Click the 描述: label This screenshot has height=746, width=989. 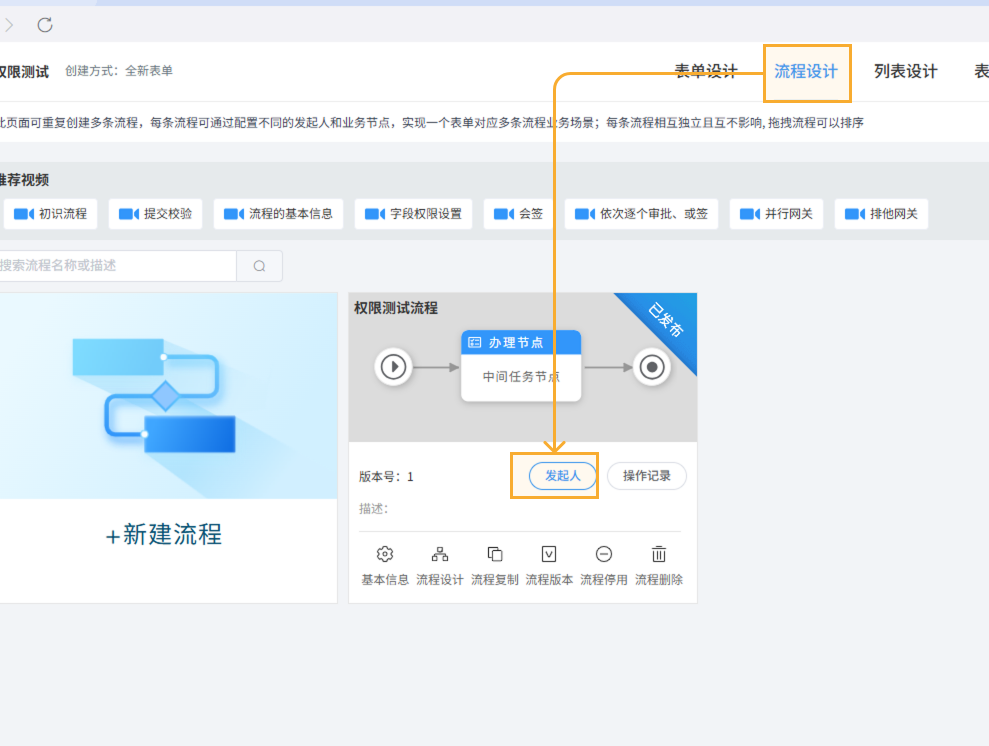373,509
